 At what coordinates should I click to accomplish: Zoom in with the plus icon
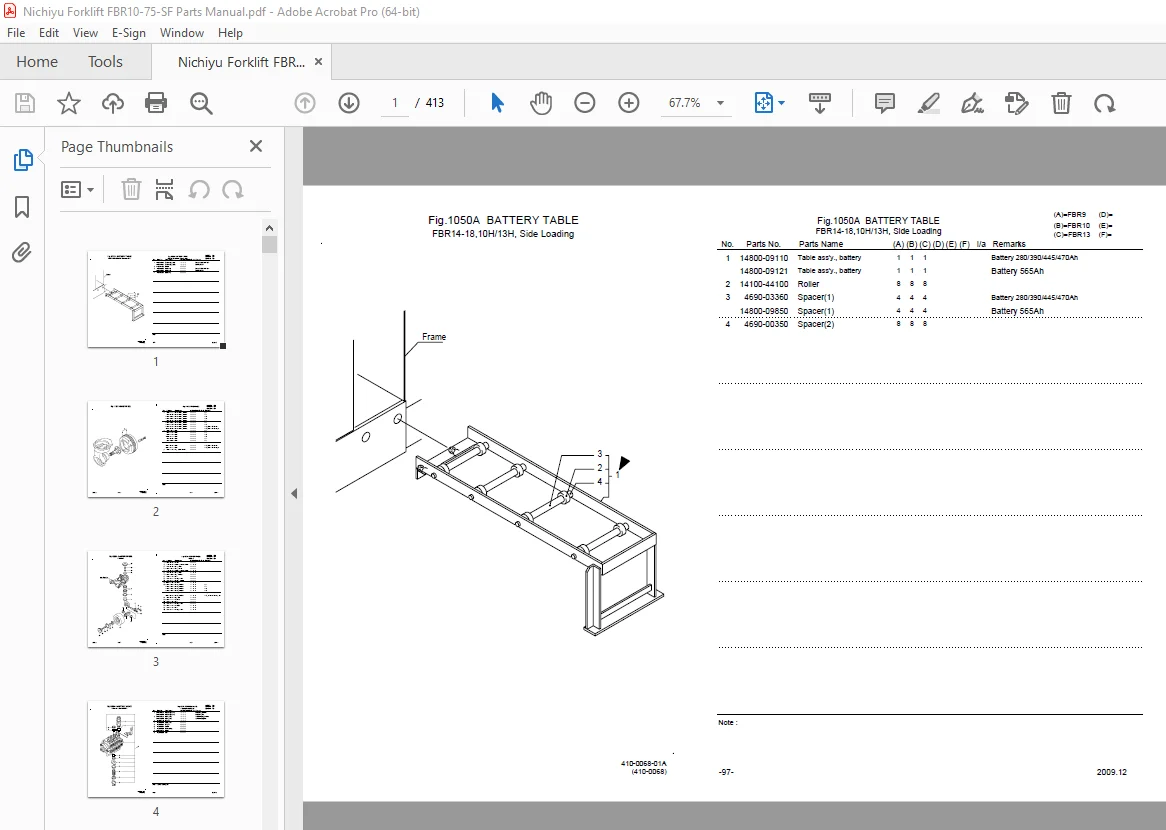pyautogui.click(x=628, y=103)
